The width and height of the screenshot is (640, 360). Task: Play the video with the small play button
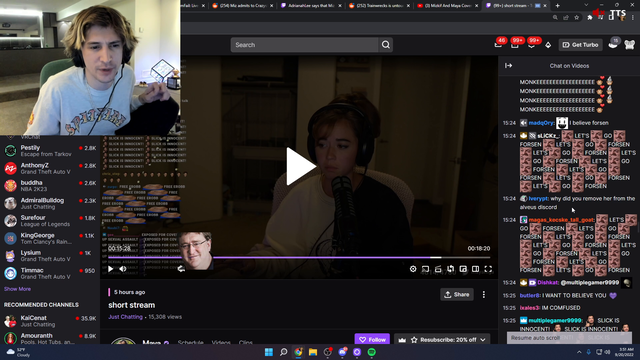[x=111, y=269]
